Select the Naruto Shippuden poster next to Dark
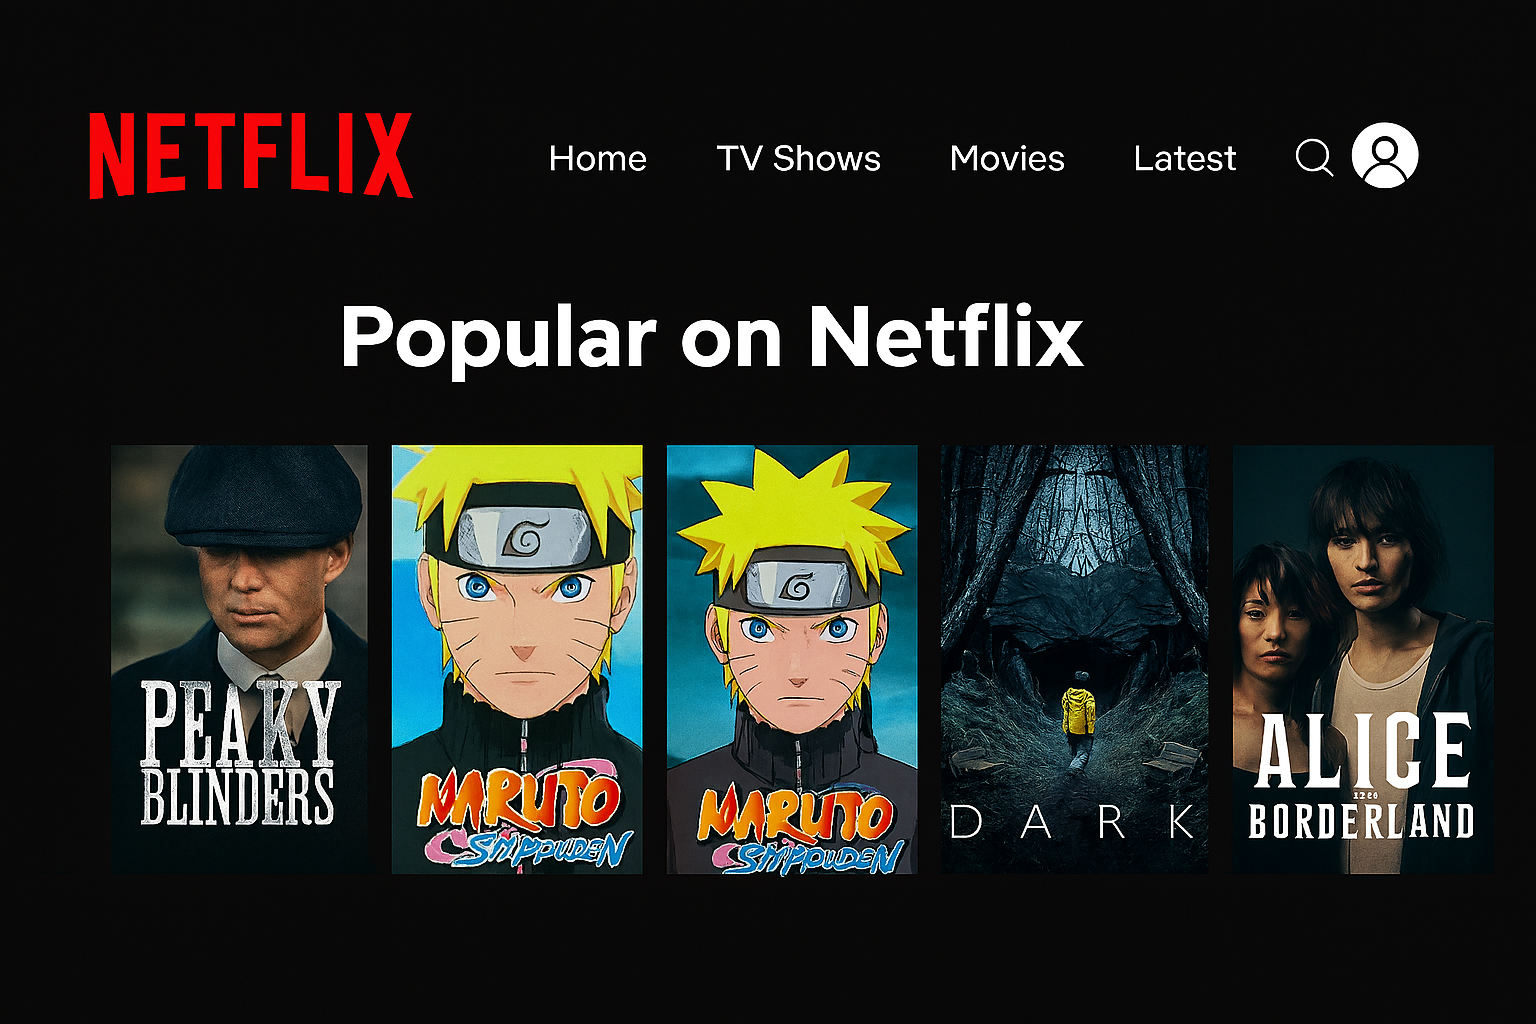The height and width of the screenshot is (1024, 1536). tap(792, 659)
